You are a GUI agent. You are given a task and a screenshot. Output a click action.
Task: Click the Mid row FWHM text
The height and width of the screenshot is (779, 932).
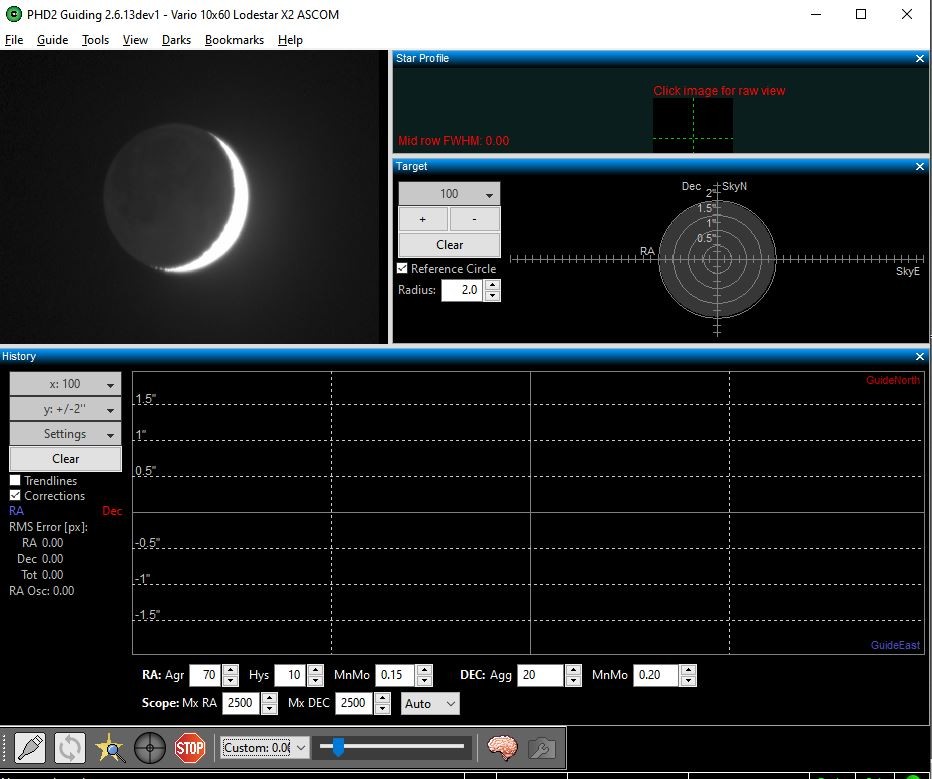(x=454, y=141)
